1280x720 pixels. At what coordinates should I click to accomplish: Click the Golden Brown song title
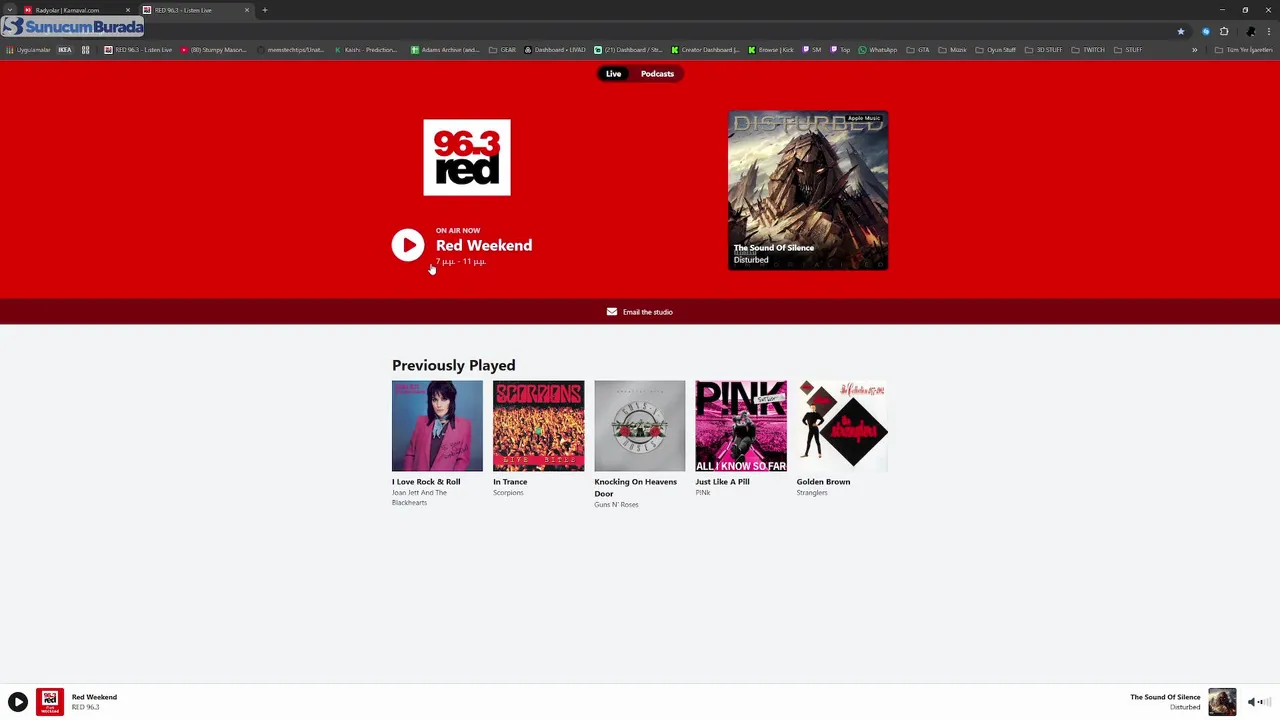pos(823,482)
